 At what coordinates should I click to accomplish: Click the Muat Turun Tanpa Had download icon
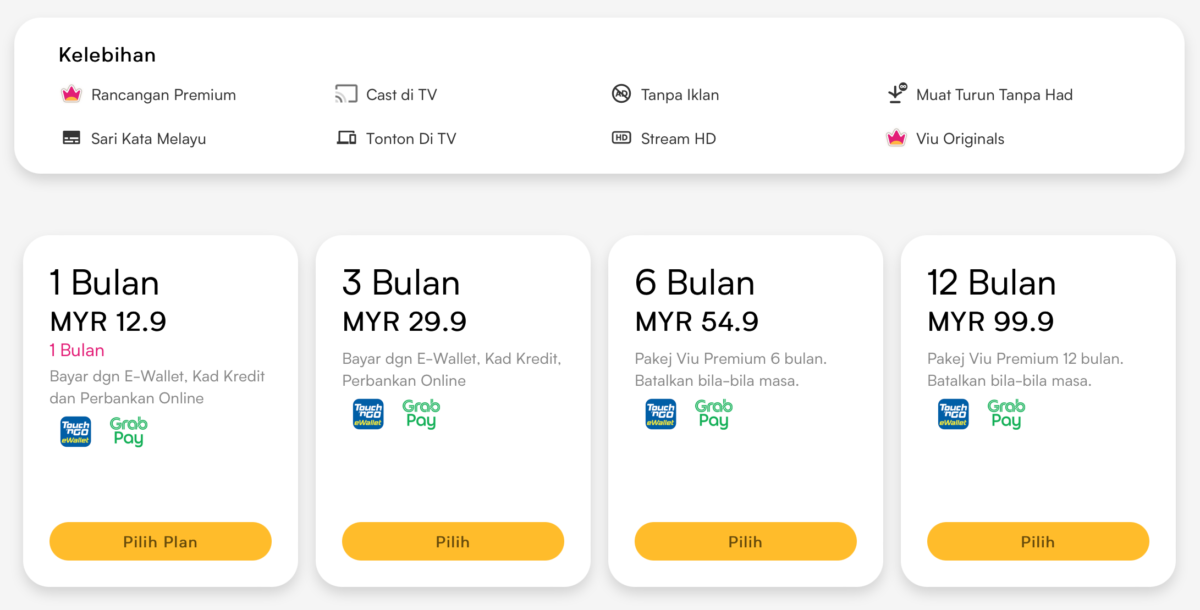coord(896,95)
